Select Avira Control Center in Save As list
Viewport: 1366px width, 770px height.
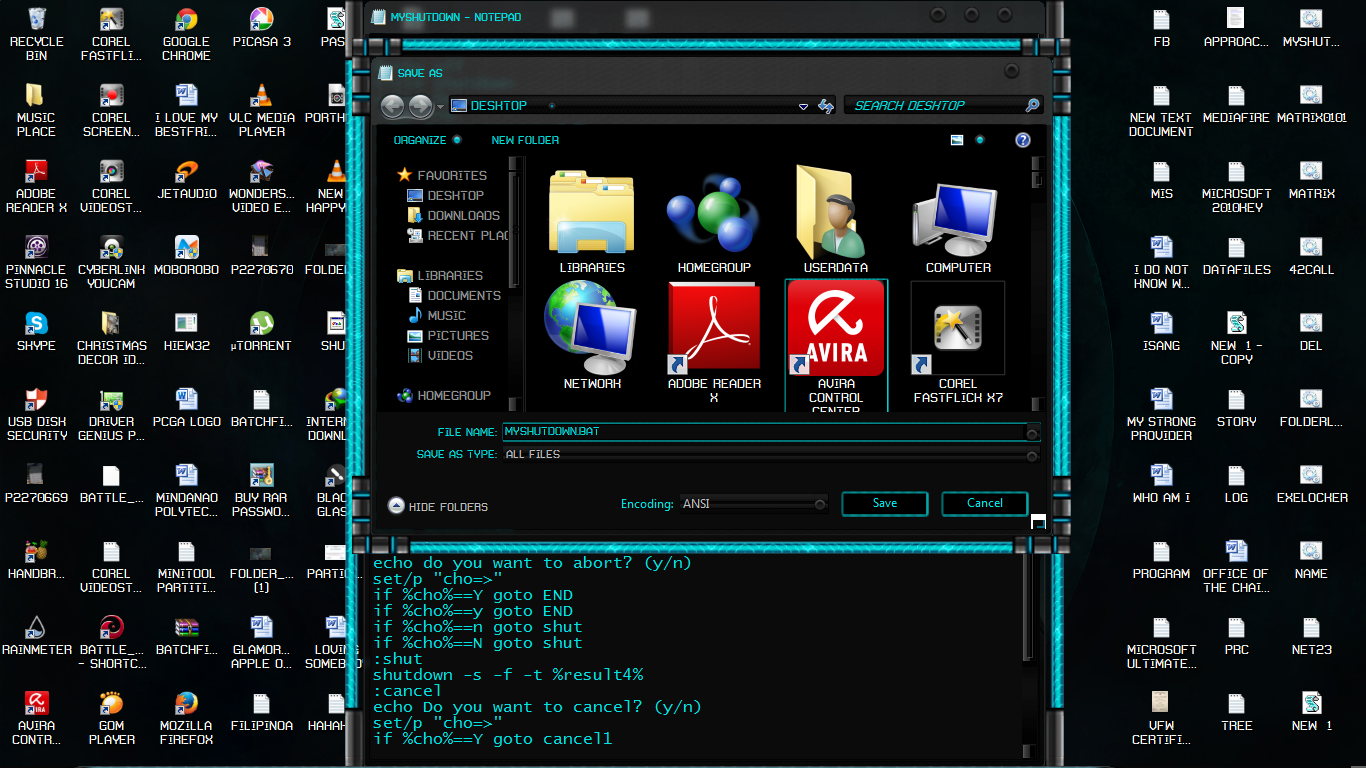pos(836,345)
